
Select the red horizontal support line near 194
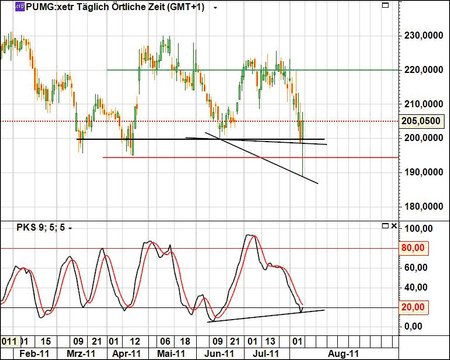(250, 157)
